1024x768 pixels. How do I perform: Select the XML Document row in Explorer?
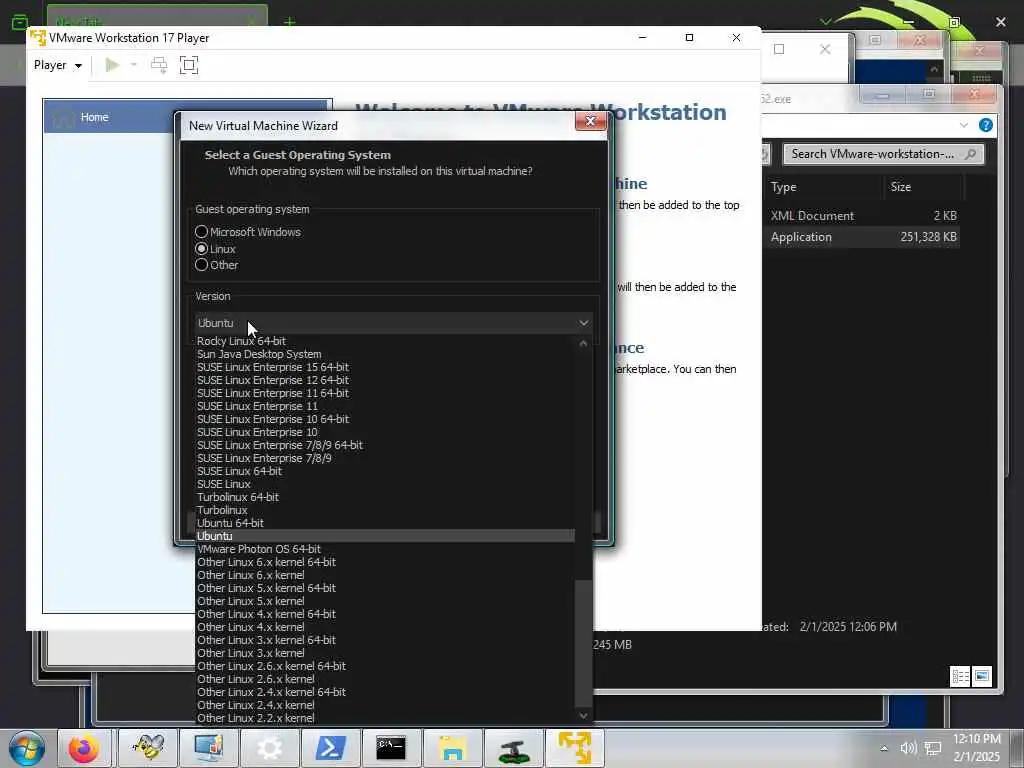[862, 216]
